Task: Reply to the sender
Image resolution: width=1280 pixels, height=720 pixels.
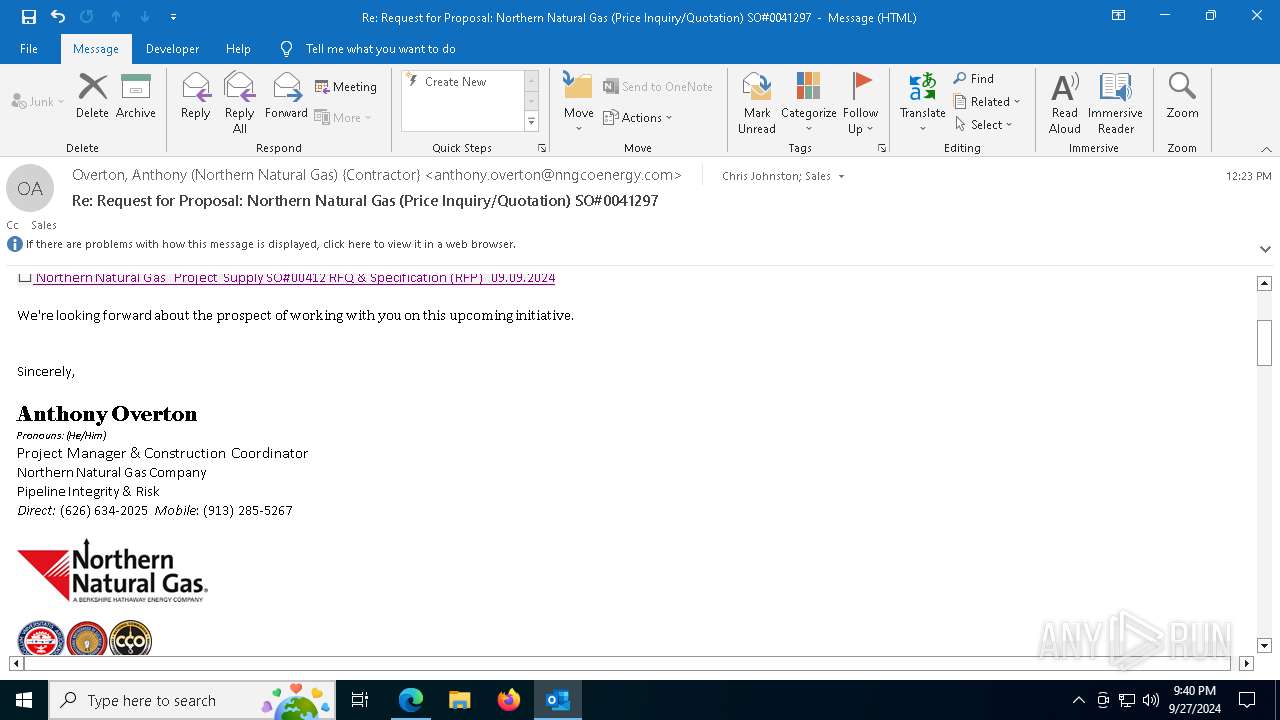Action: click(x=196, y=97)
